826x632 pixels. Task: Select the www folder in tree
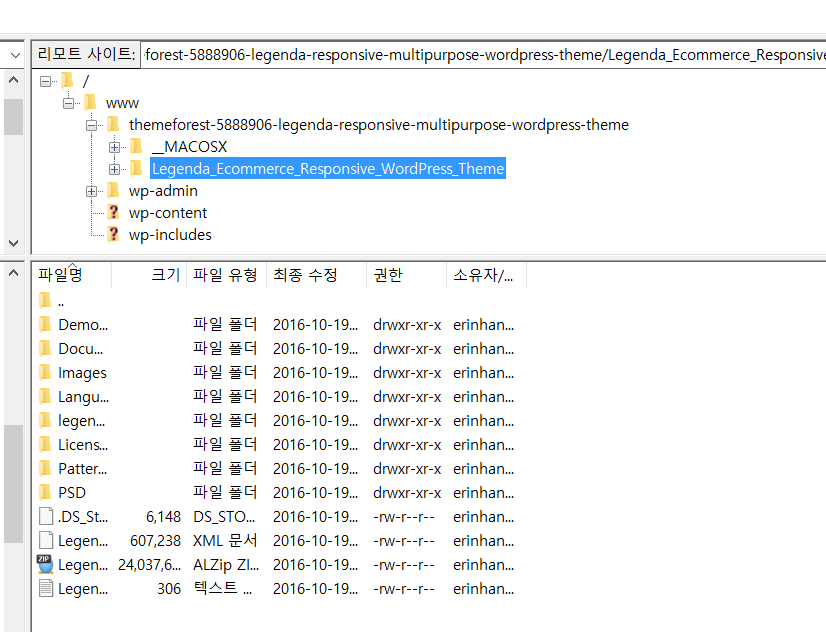point(122,103)
